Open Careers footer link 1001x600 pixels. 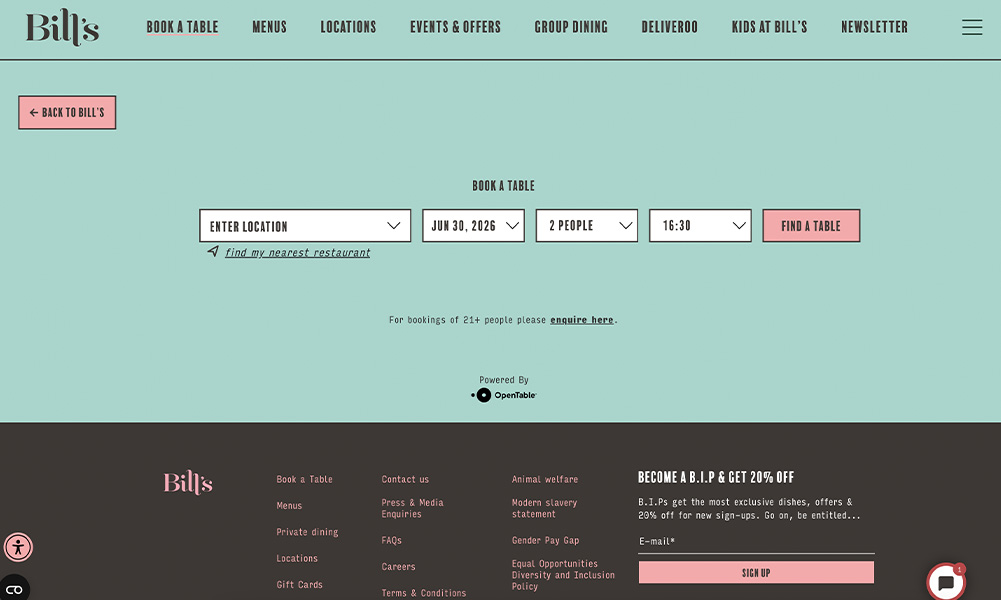pos(398,567)
